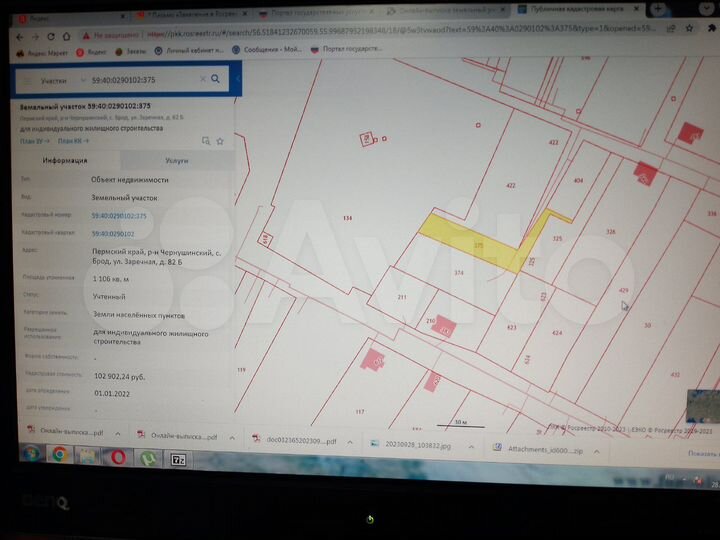Open the Сообщения - Мой bookmark
Image resolution: width=720 pixels, height=540 pixels.
(x=266, y=50)
